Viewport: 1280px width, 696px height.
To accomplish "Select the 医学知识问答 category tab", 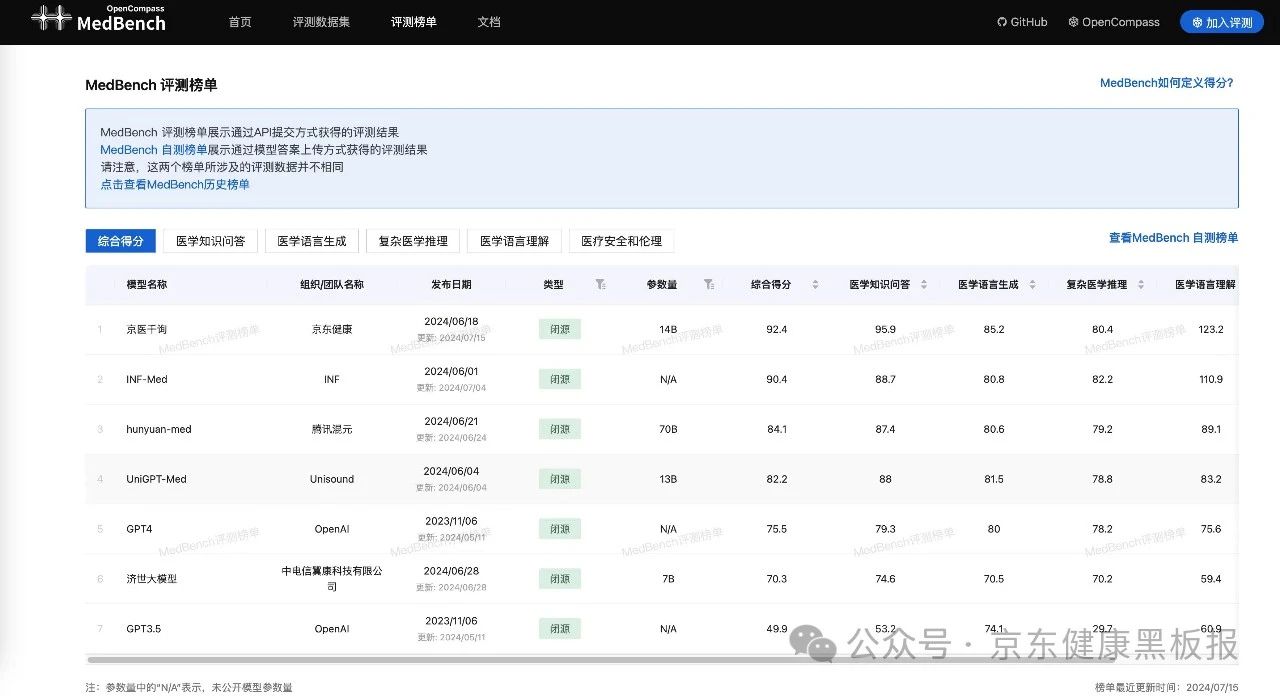I will [210, 240].
